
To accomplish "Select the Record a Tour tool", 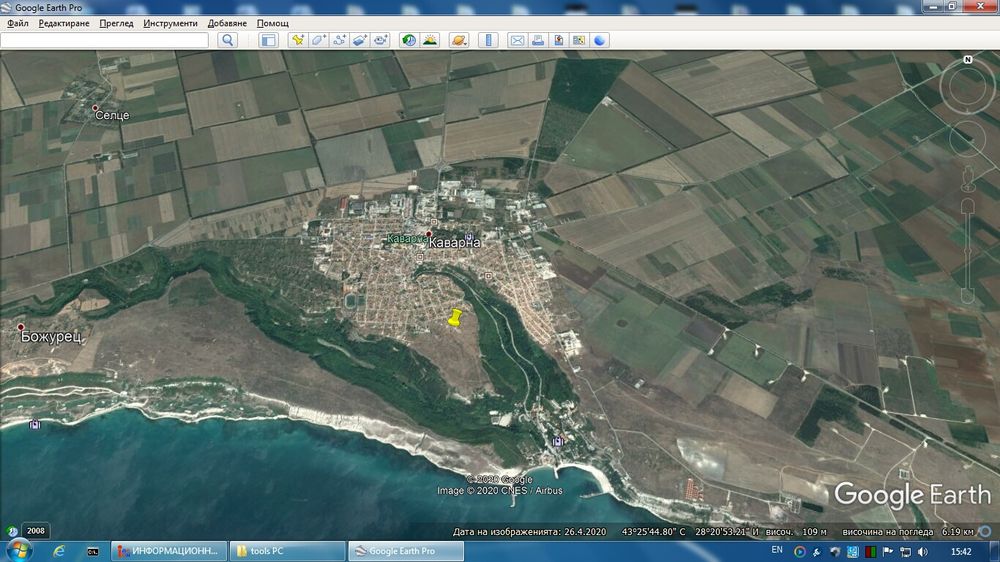I will [381, 40].
